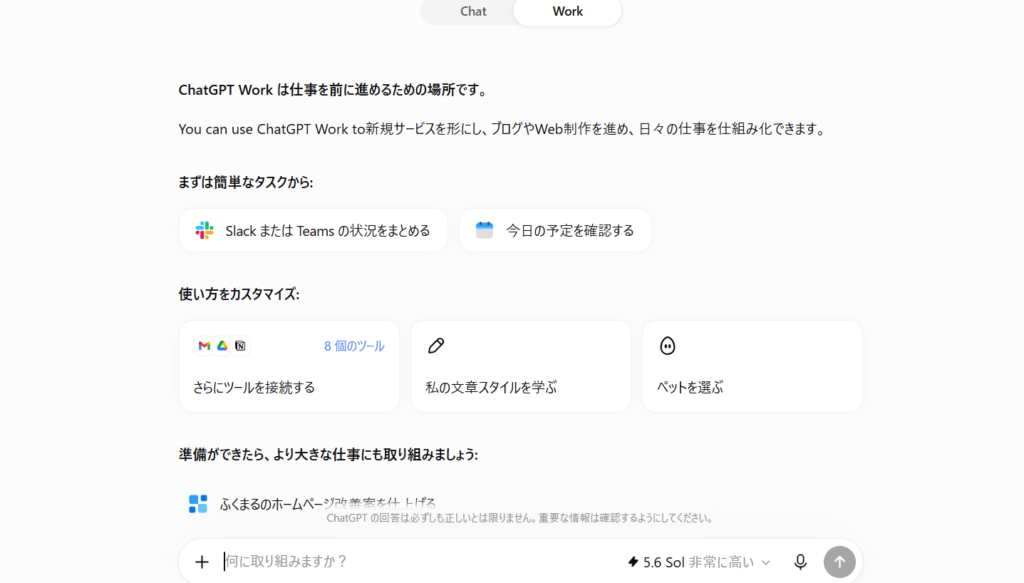
Task: Click the Slack logo icon
Action: coord(204,230)
